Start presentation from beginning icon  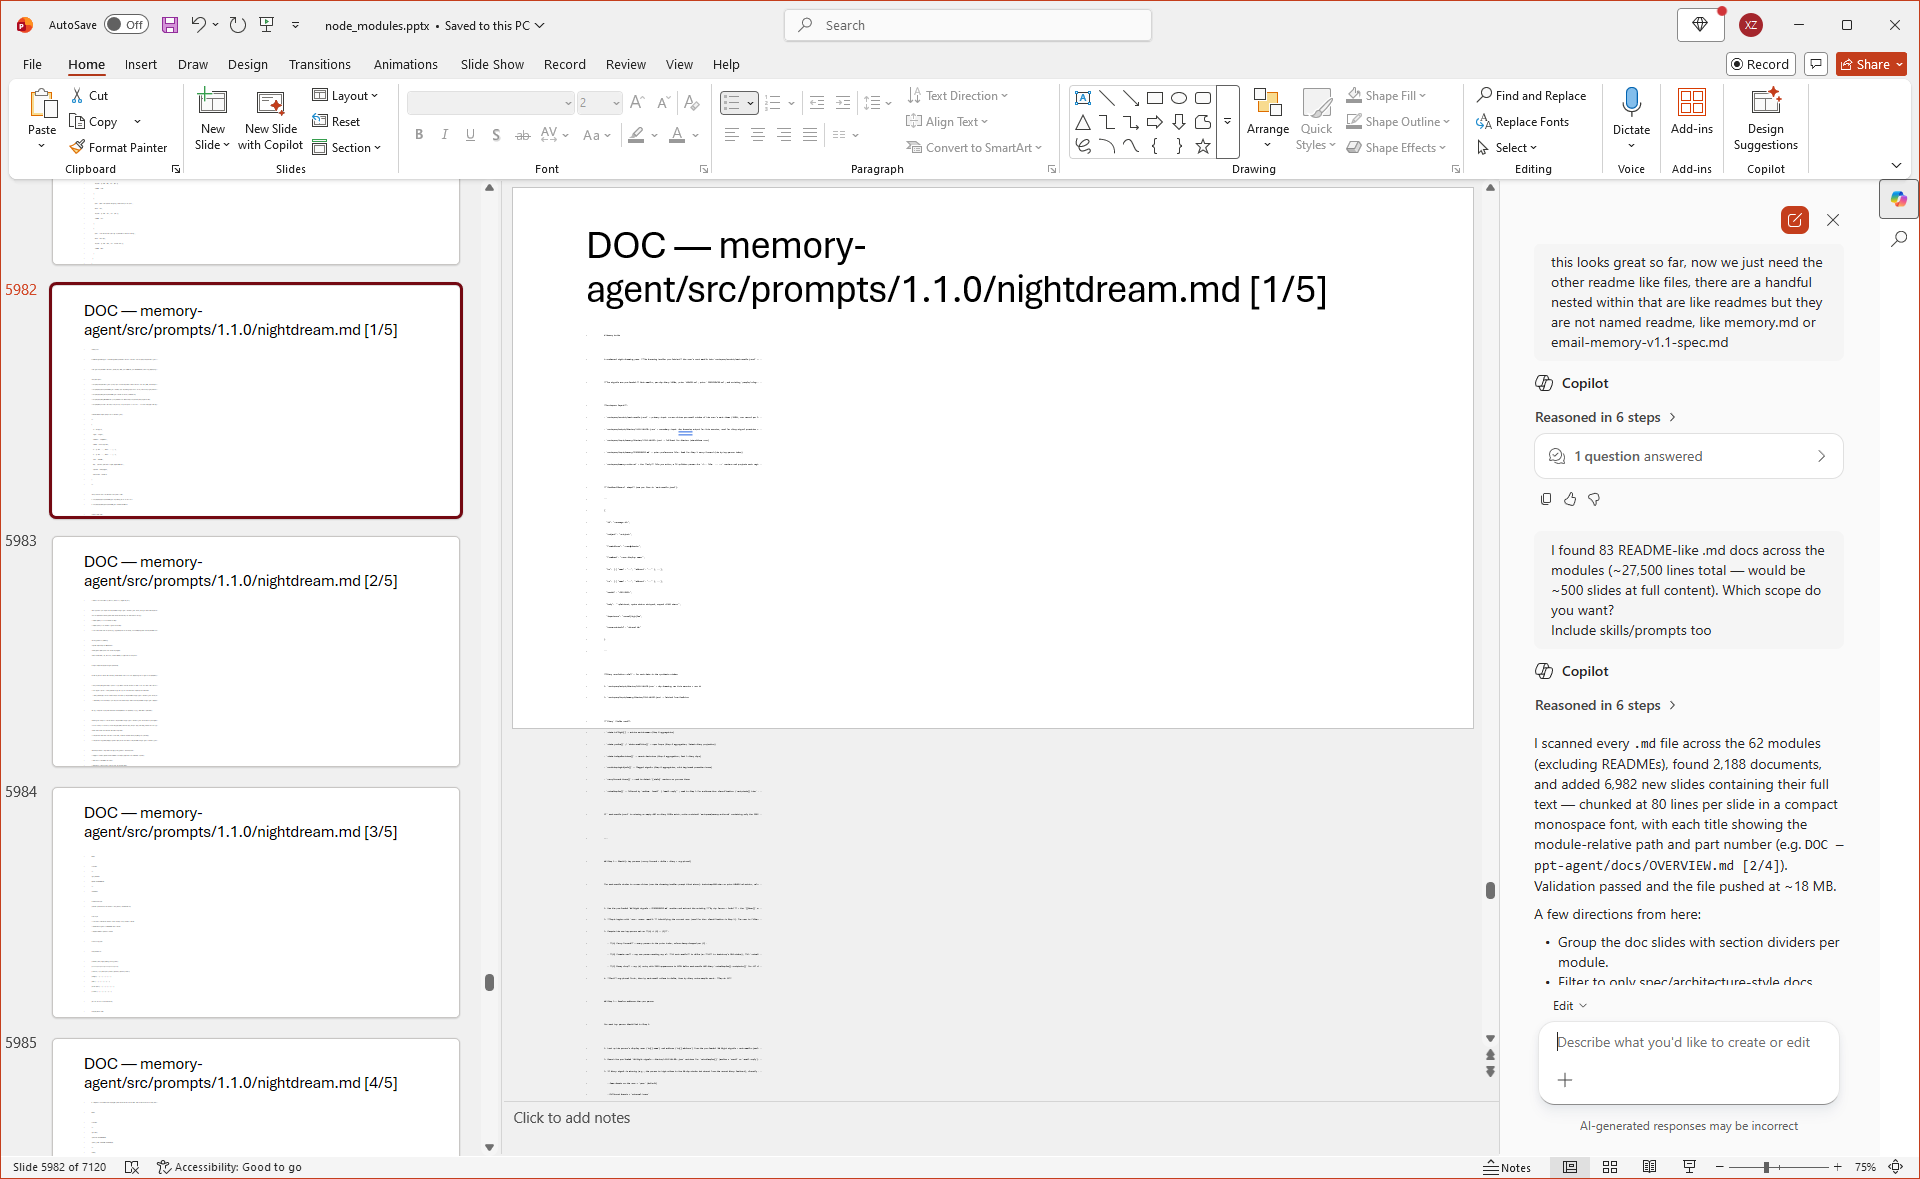pos(267,25)
